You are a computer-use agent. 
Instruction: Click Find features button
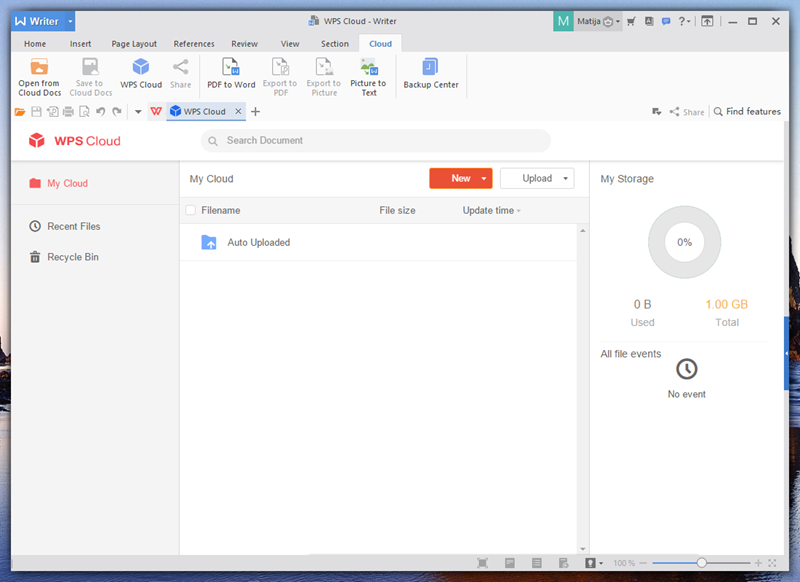[747, 112]
